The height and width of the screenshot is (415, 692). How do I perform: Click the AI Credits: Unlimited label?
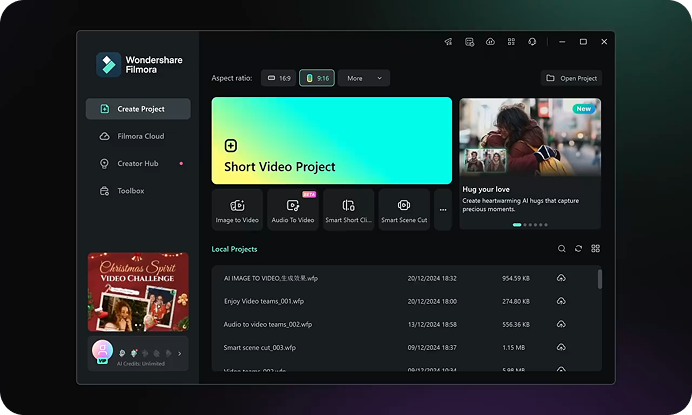pyautogui.click(x=141, y=364)
